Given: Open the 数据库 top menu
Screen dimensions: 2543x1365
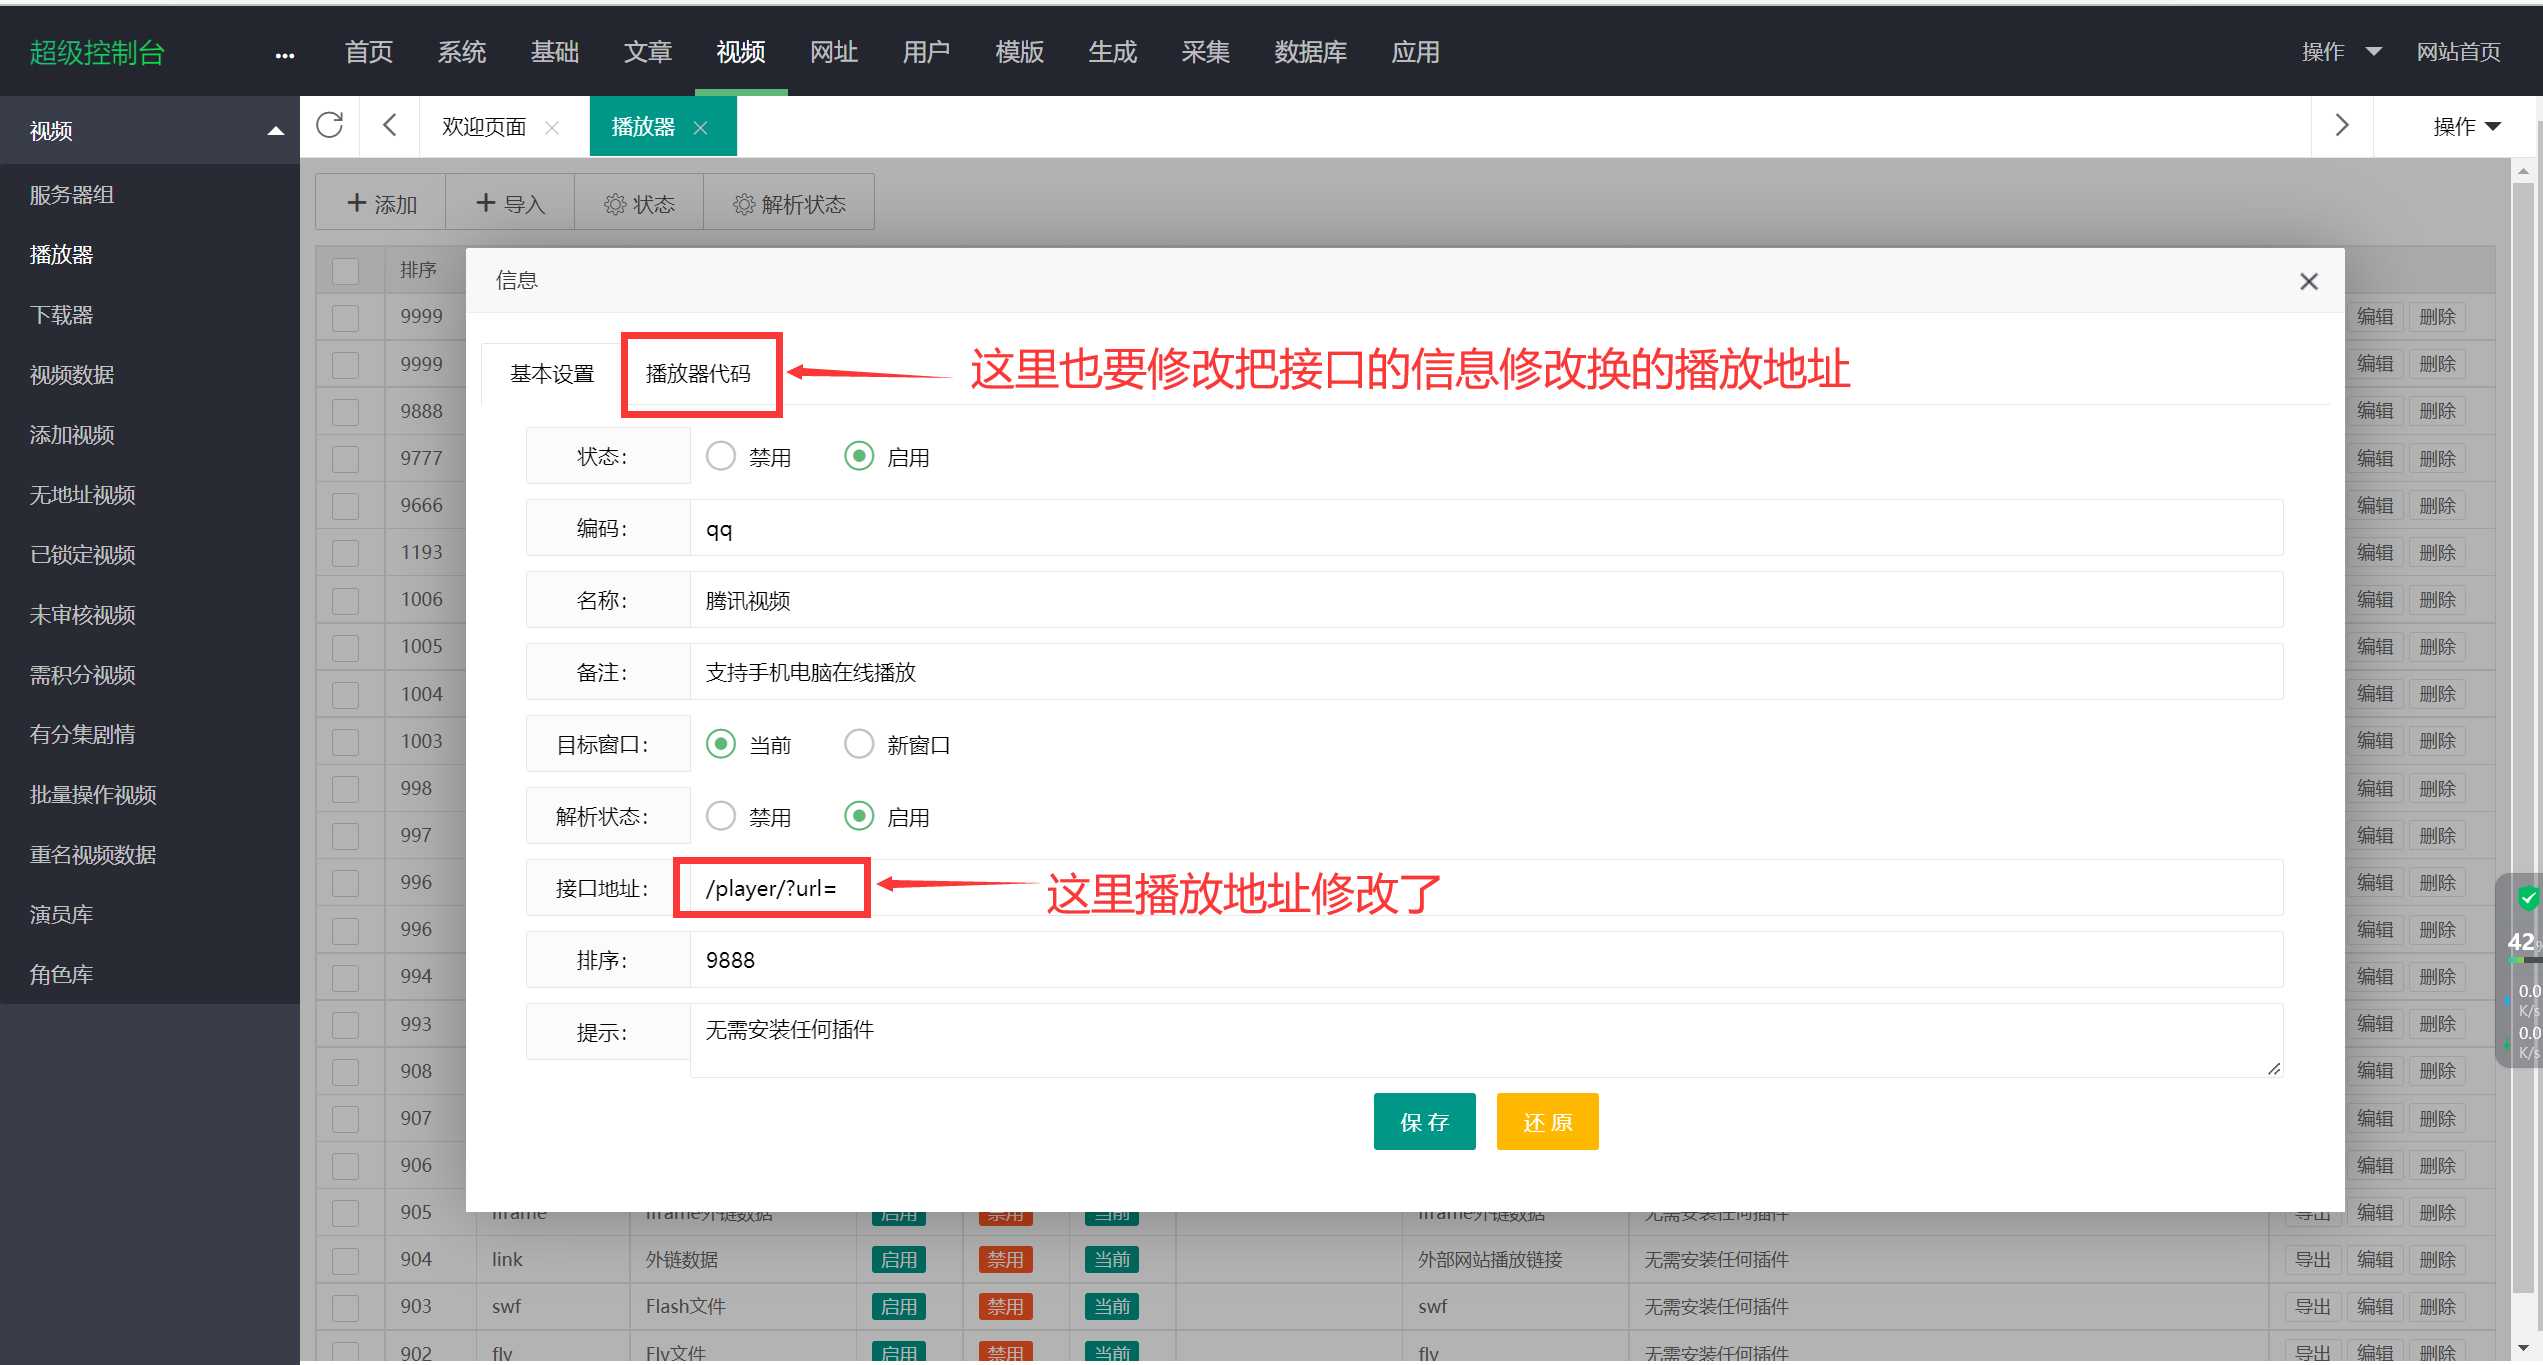Looking at the screenshot, I should pos(1310,52).
